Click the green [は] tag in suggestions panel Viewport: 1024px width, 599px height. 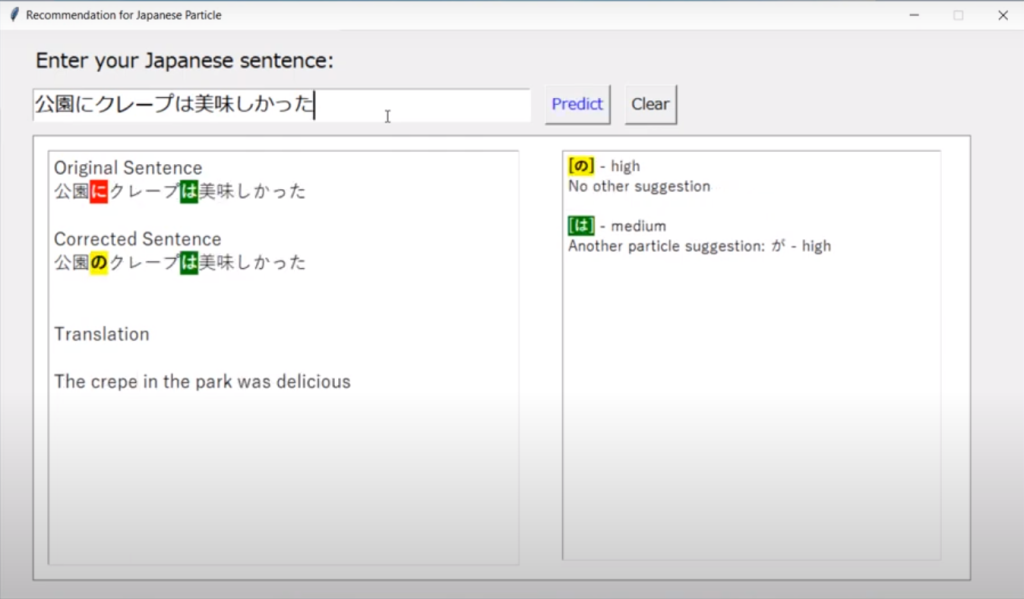tap(581, 226)
